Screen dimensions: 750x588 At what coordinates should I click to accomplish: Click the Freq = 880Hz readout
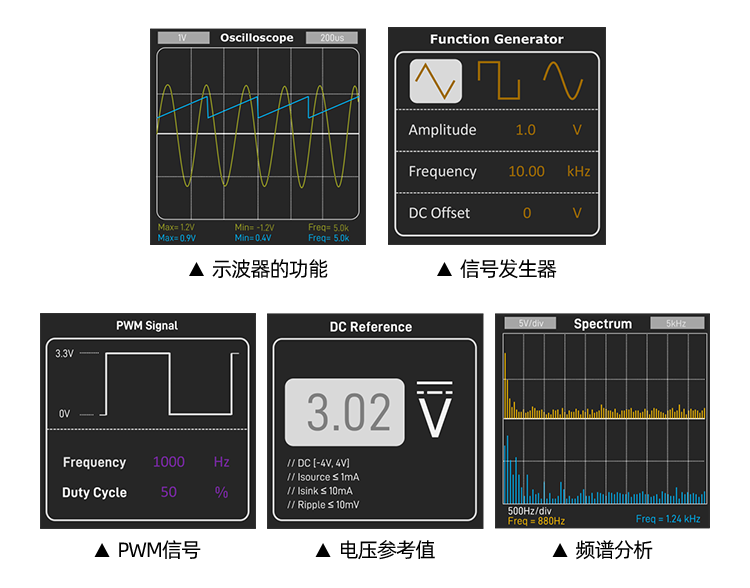pos(536,521)
